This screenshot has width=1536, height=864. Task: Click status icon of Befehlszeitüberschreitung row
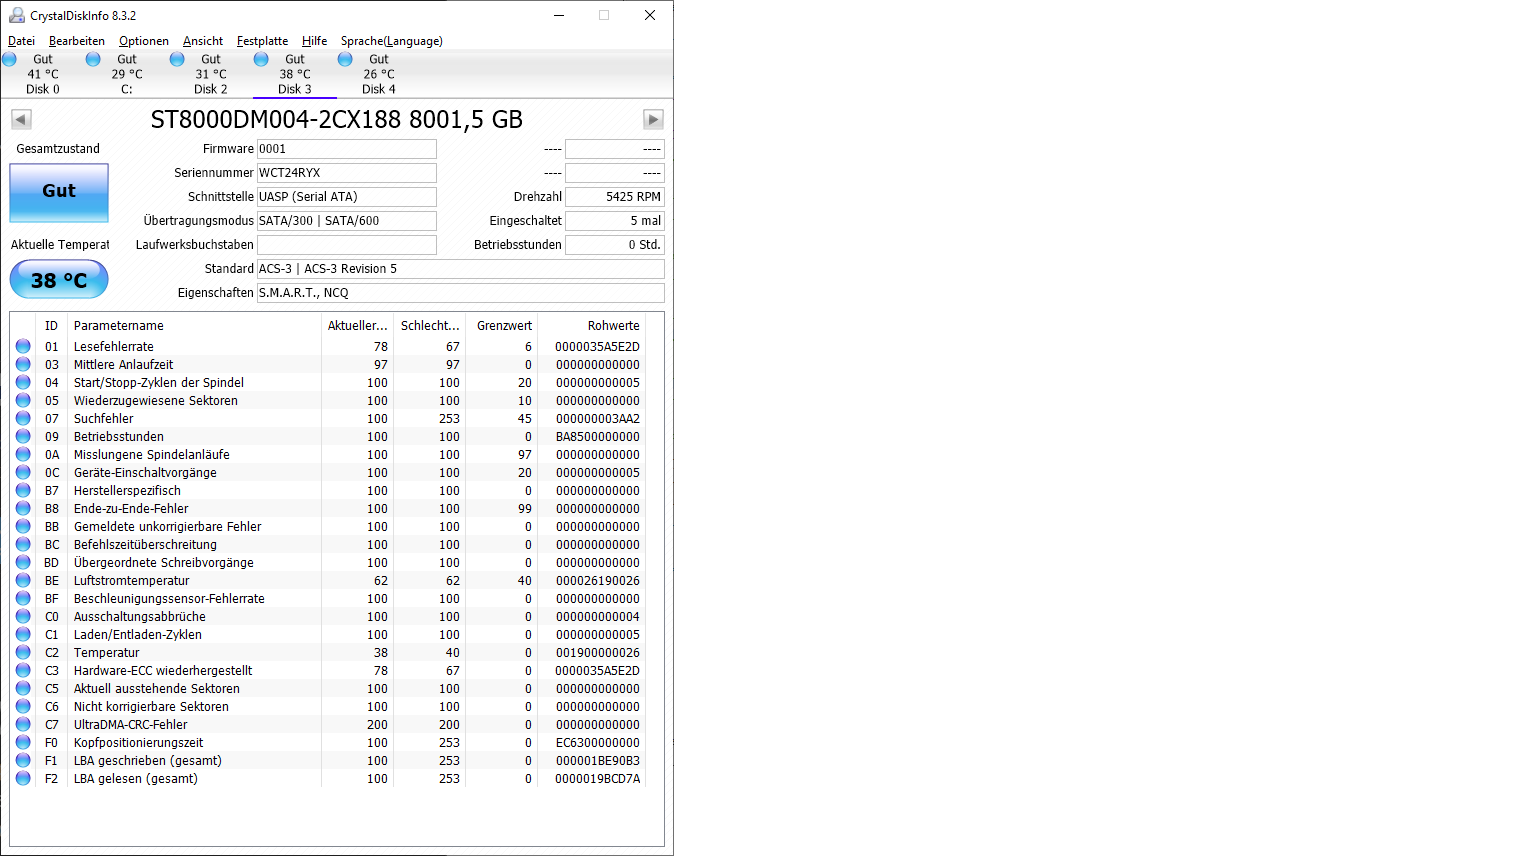tap(23, 544)
